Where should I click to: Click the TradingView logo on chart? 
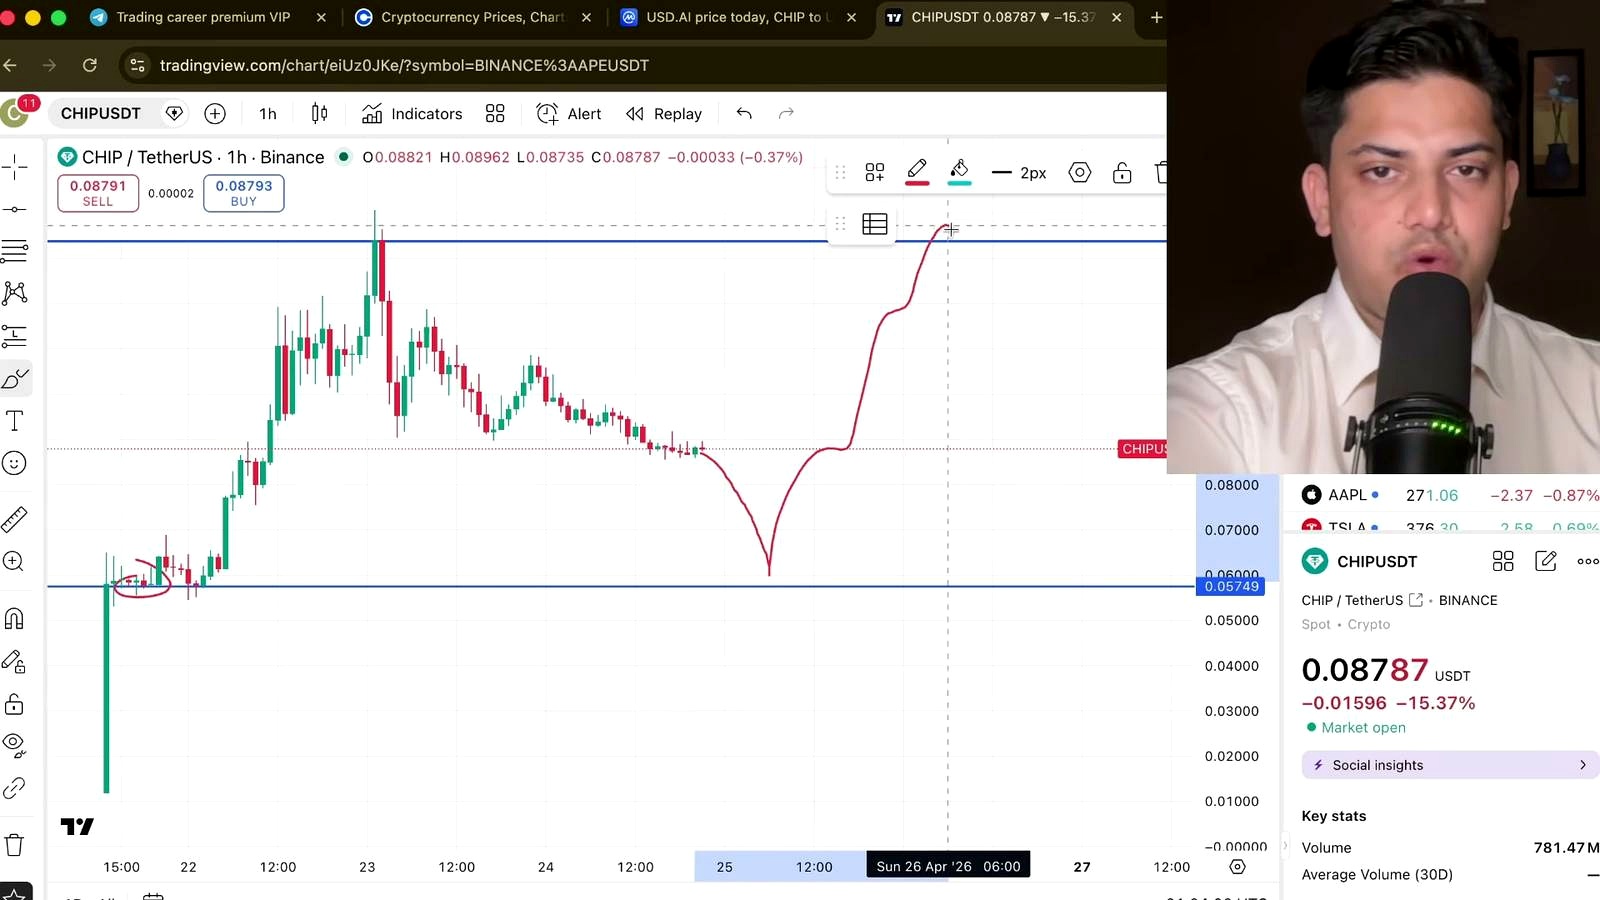point(77,827)
